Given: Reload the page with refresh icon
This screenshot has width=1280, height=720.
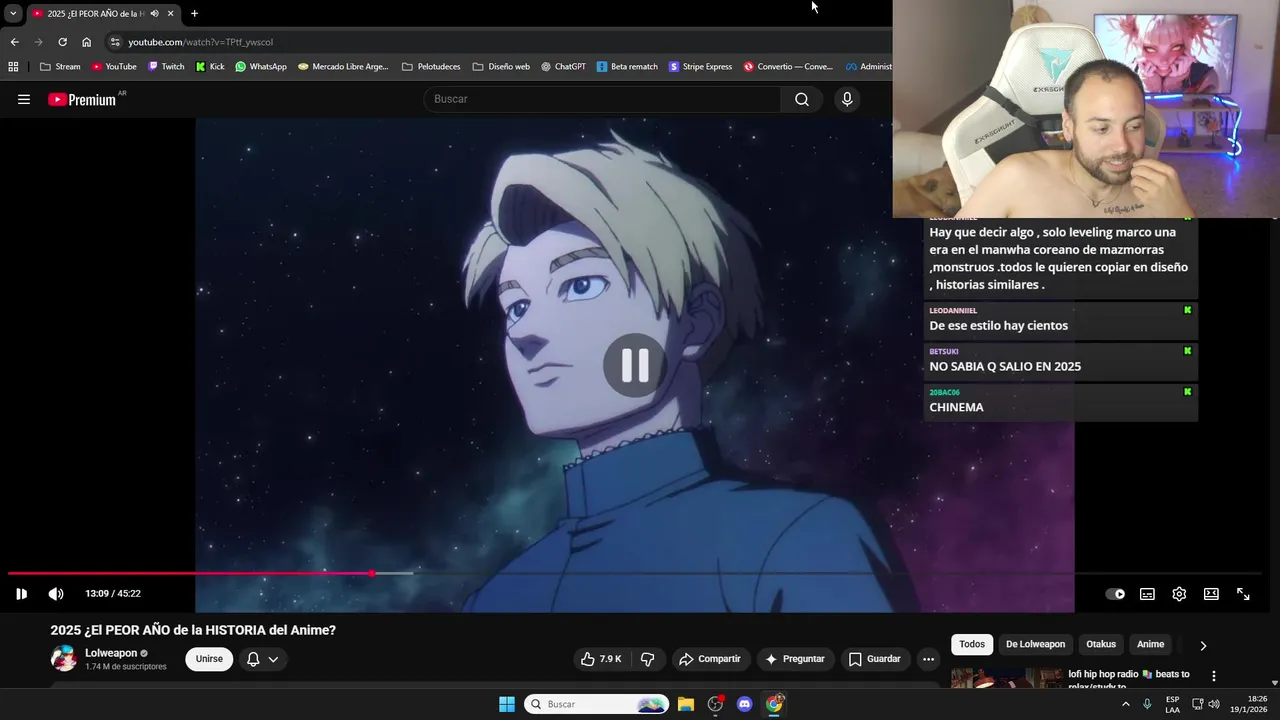Looking at the screenshot, I should [62, 42].
